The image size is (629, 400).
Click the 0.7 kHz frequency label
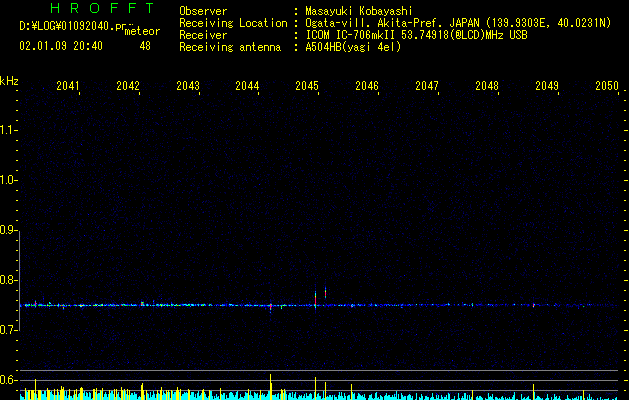point(8,330)
